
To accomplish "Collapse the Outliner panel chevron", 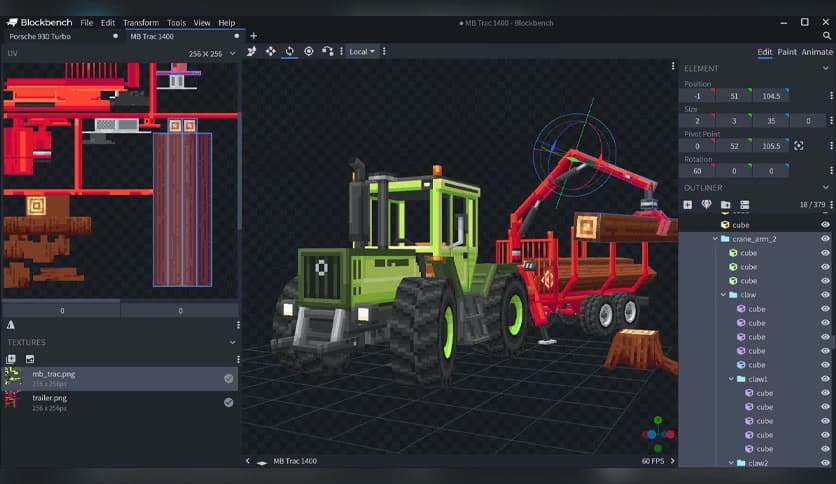I will point(825,188).
